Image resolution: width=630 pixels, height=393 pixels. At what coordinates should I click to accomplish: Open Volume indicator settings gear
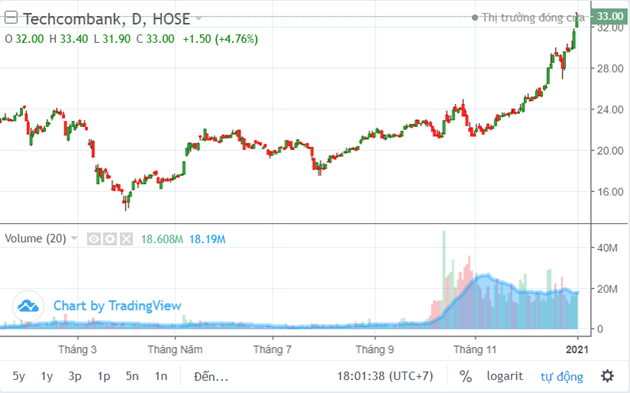110,239
